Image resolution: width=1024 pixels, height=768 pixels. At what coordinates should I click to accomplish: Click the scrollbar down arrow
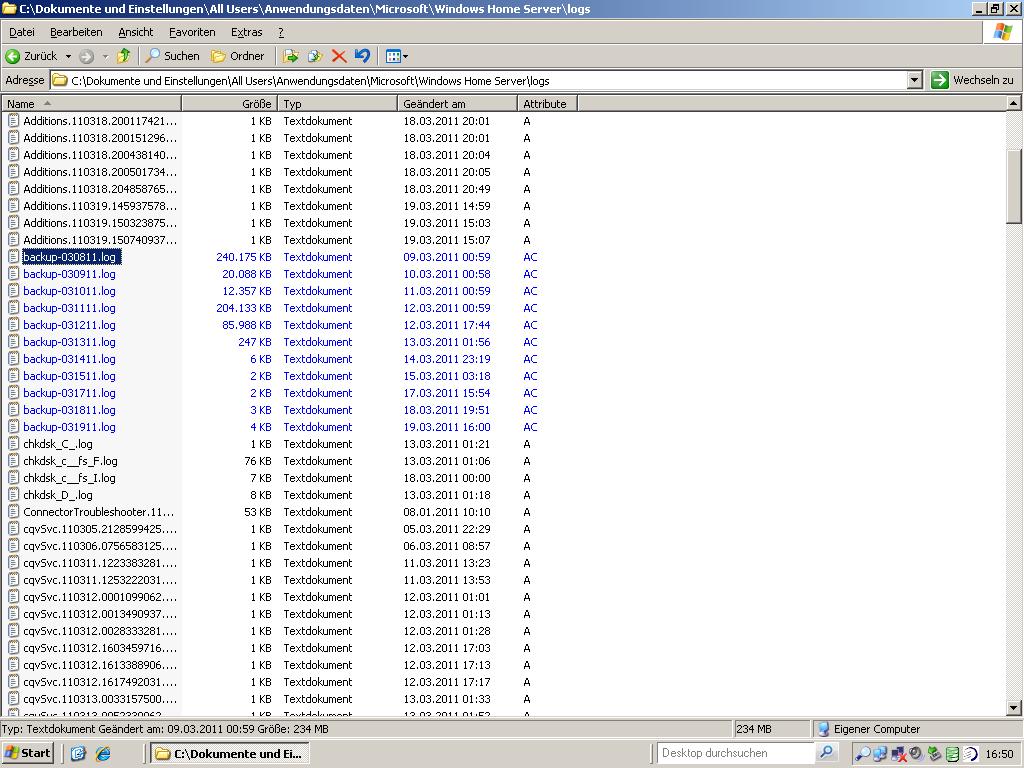point(1014,707)
